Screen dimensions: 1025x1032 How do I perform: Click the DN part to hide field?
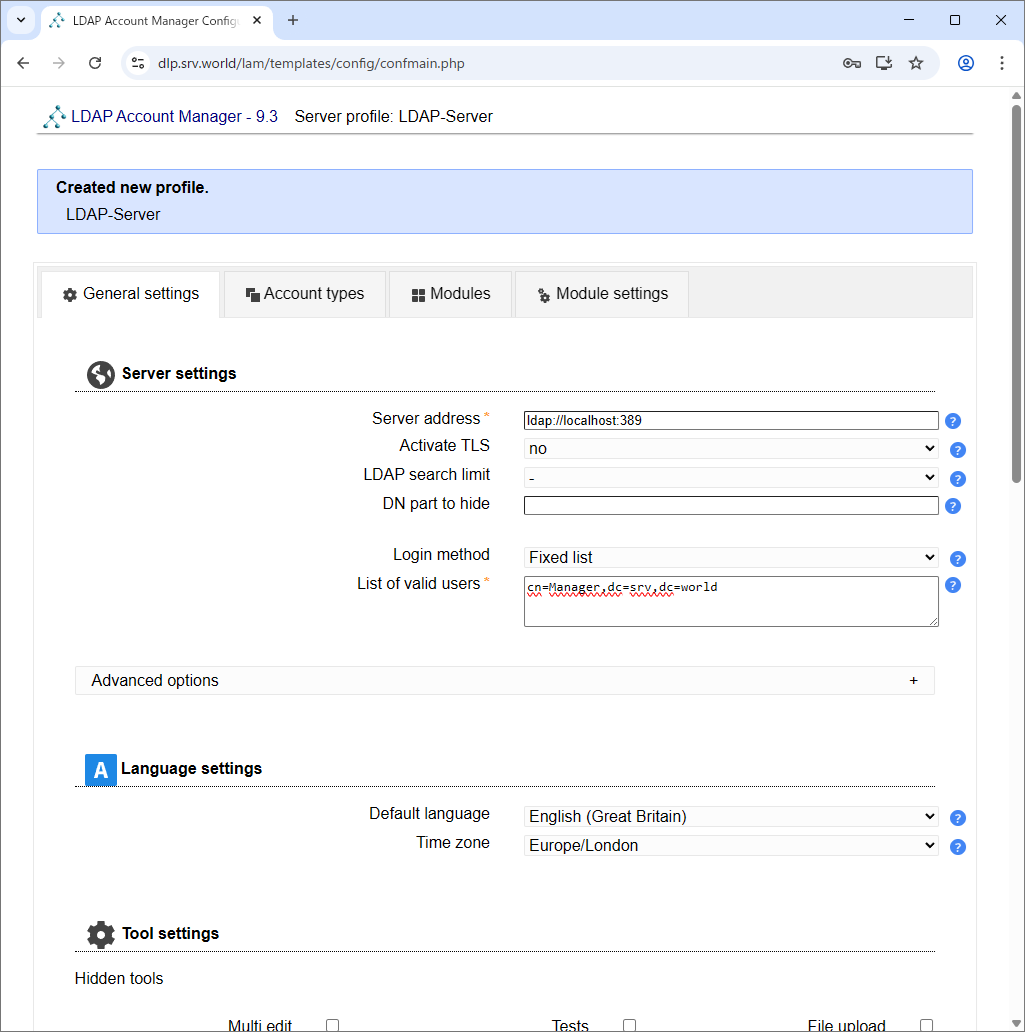pyautogui.click(x=731, y=505)
